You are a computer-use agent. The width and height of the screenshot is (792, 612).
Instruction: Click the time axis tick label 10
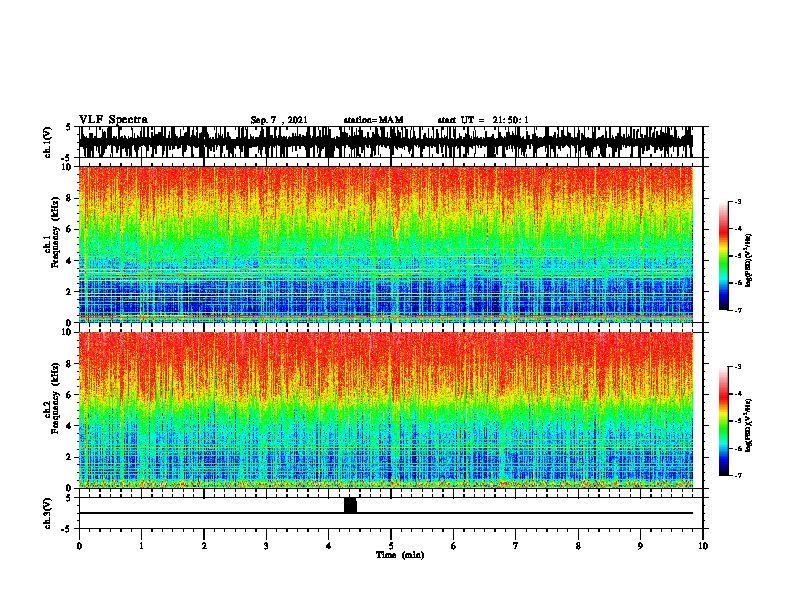pos(703,546)
